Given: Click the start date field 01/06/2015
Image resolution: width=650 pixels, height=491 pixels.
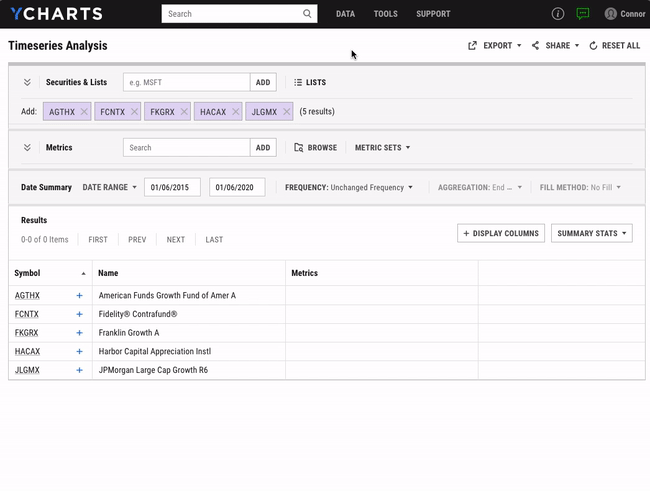Looking at the screenshot, I should coord(172,187).
